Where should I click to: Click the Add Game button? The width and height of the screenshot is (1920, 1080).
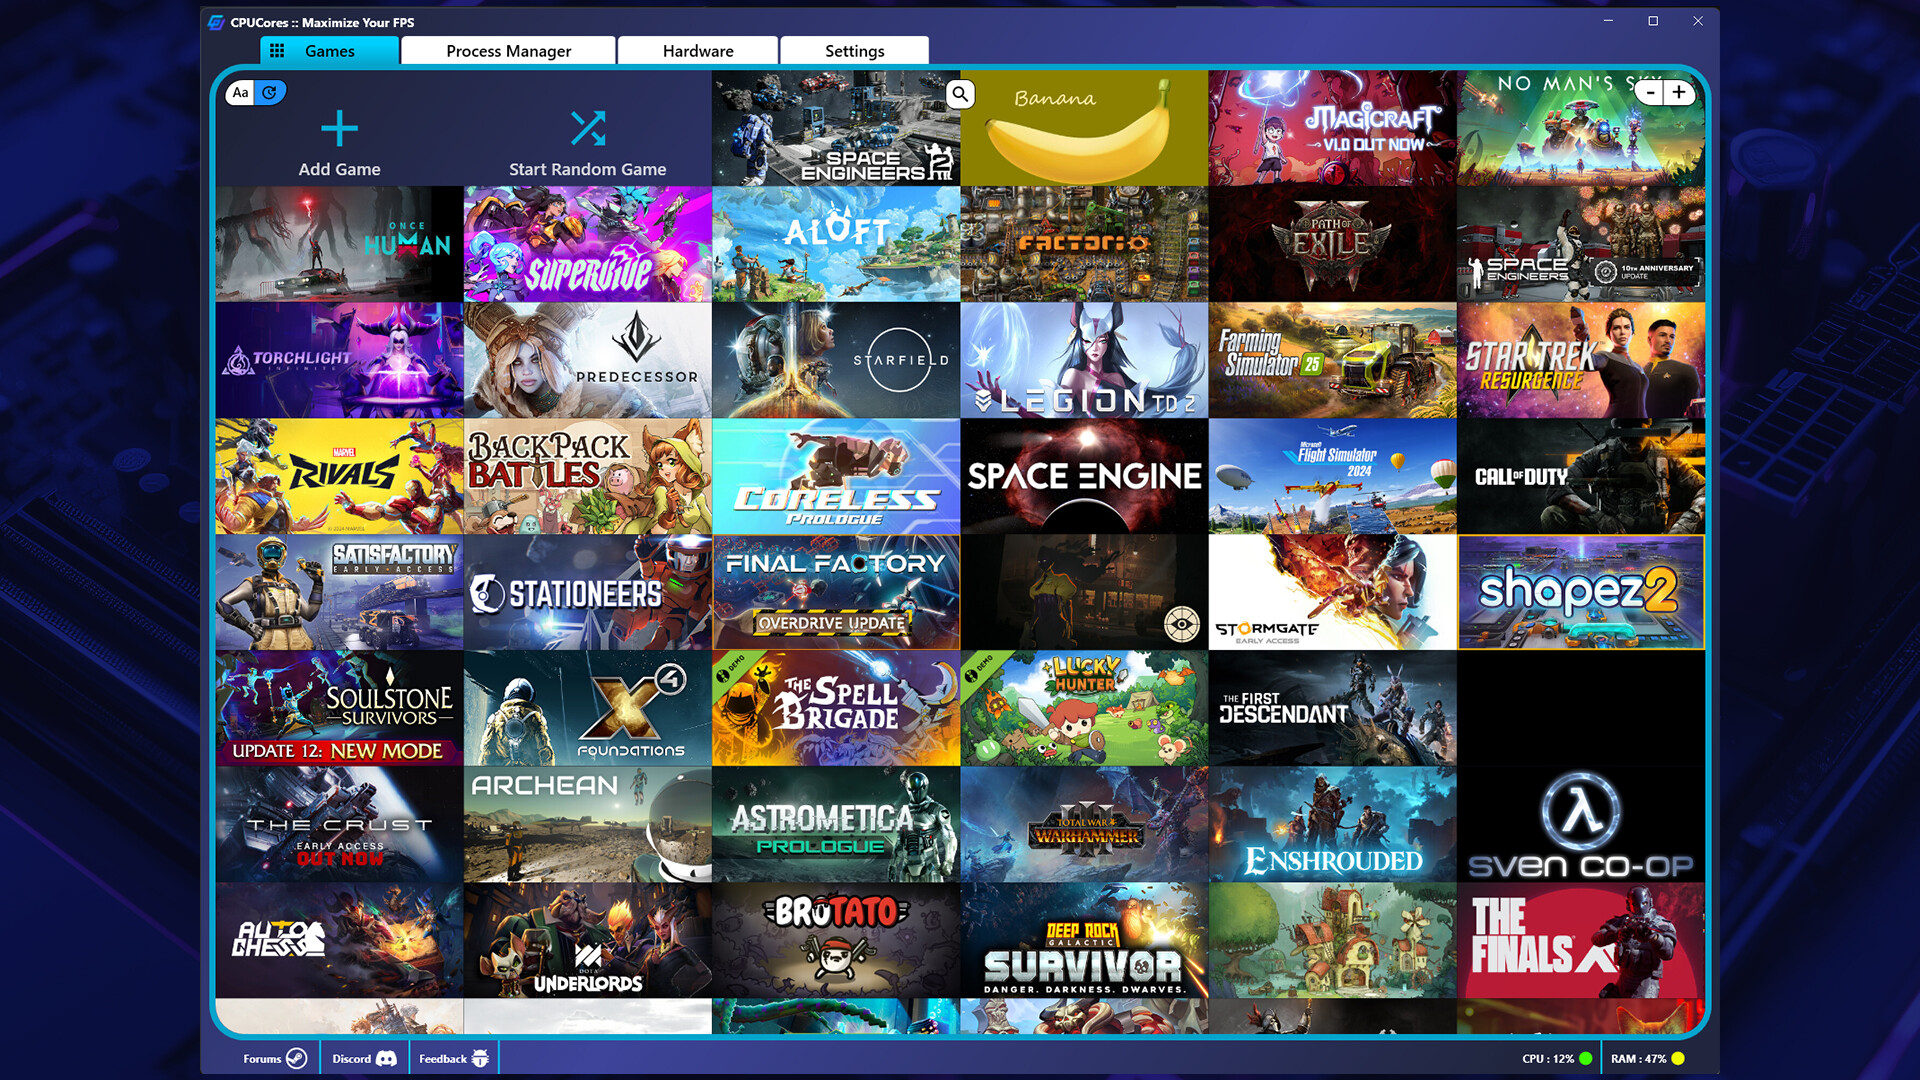[x=338, y=145]
